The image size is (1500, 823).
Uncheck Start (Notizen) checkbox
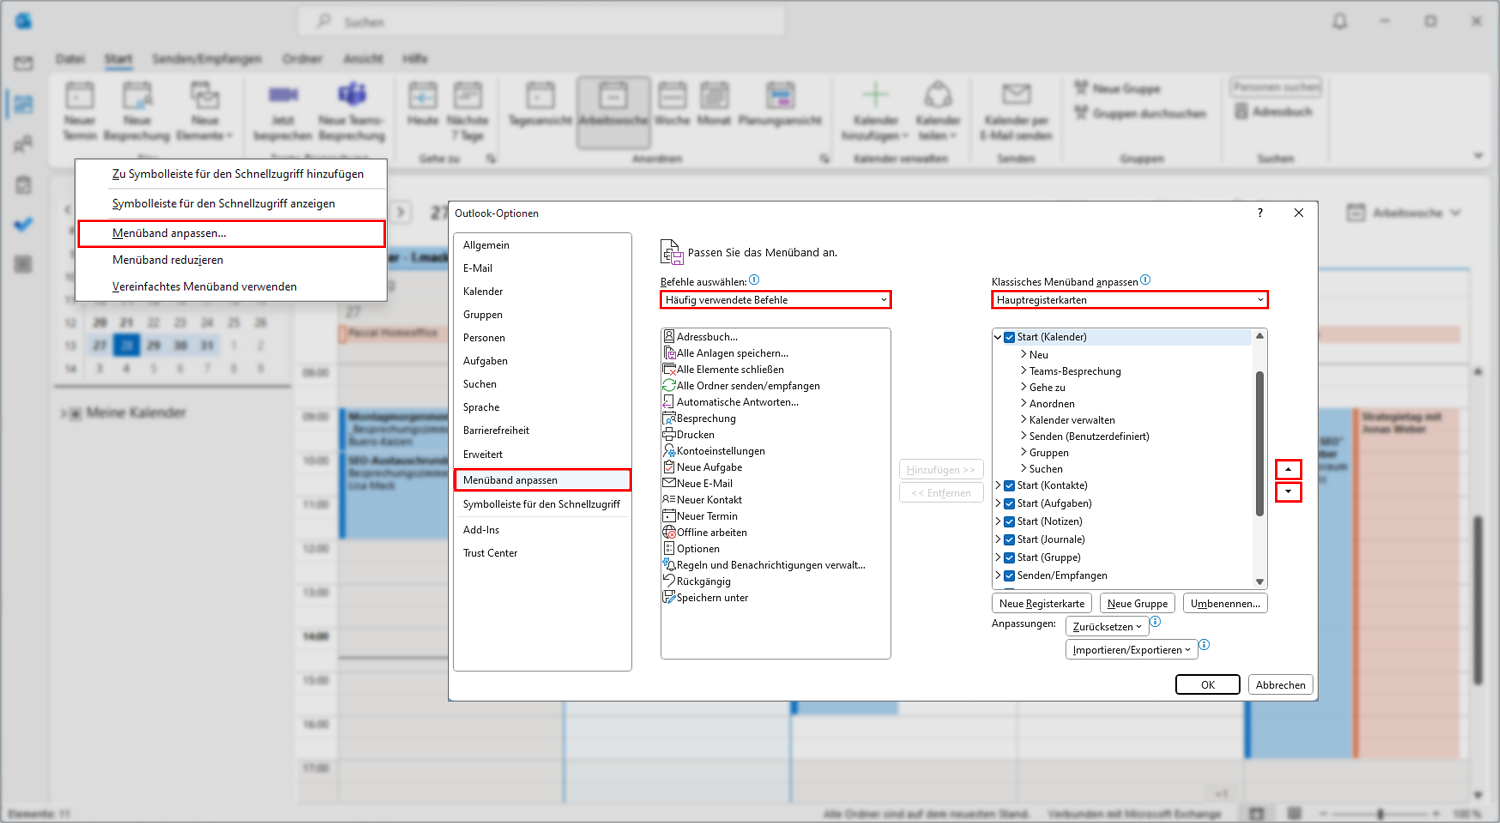pos(1009,522)
